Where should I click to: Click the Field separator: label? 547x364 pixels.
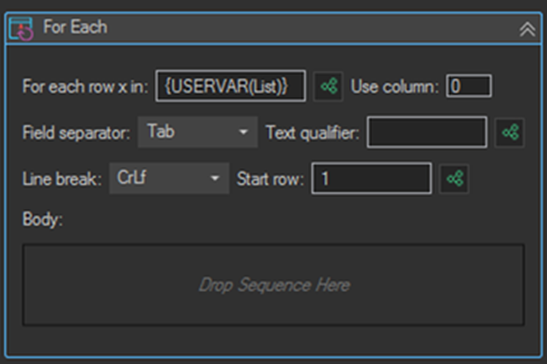(x=76, y=133)
